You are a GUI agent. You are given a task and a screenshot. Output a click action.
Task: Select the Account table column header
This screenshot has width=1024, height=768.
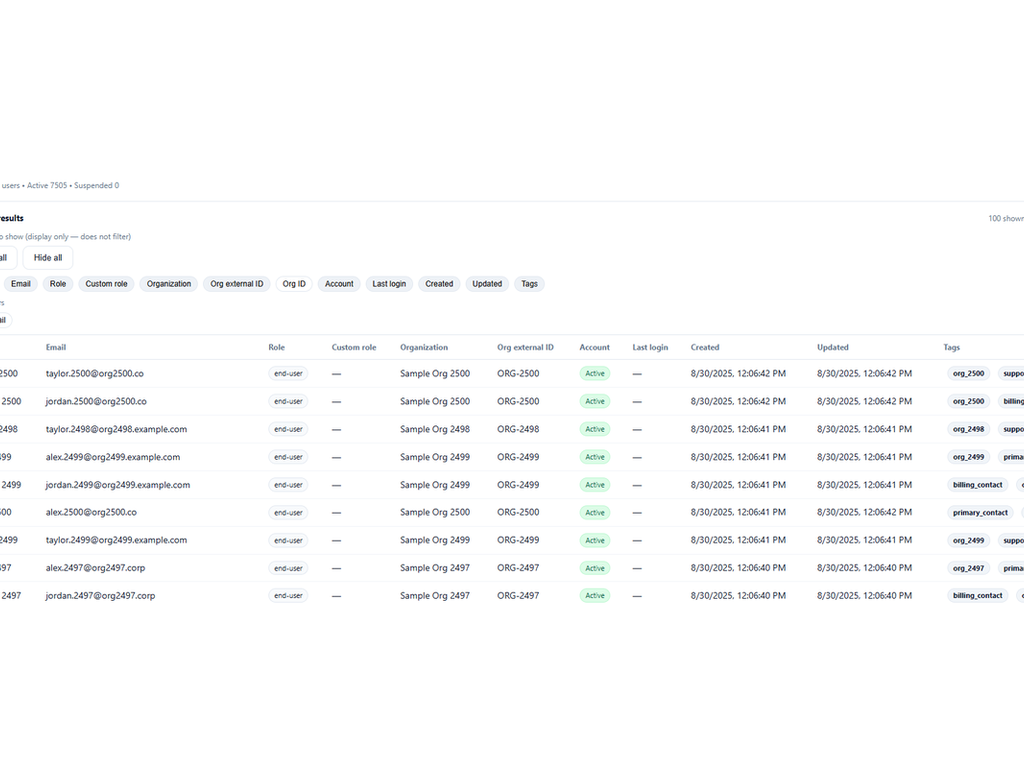[594, 348]
